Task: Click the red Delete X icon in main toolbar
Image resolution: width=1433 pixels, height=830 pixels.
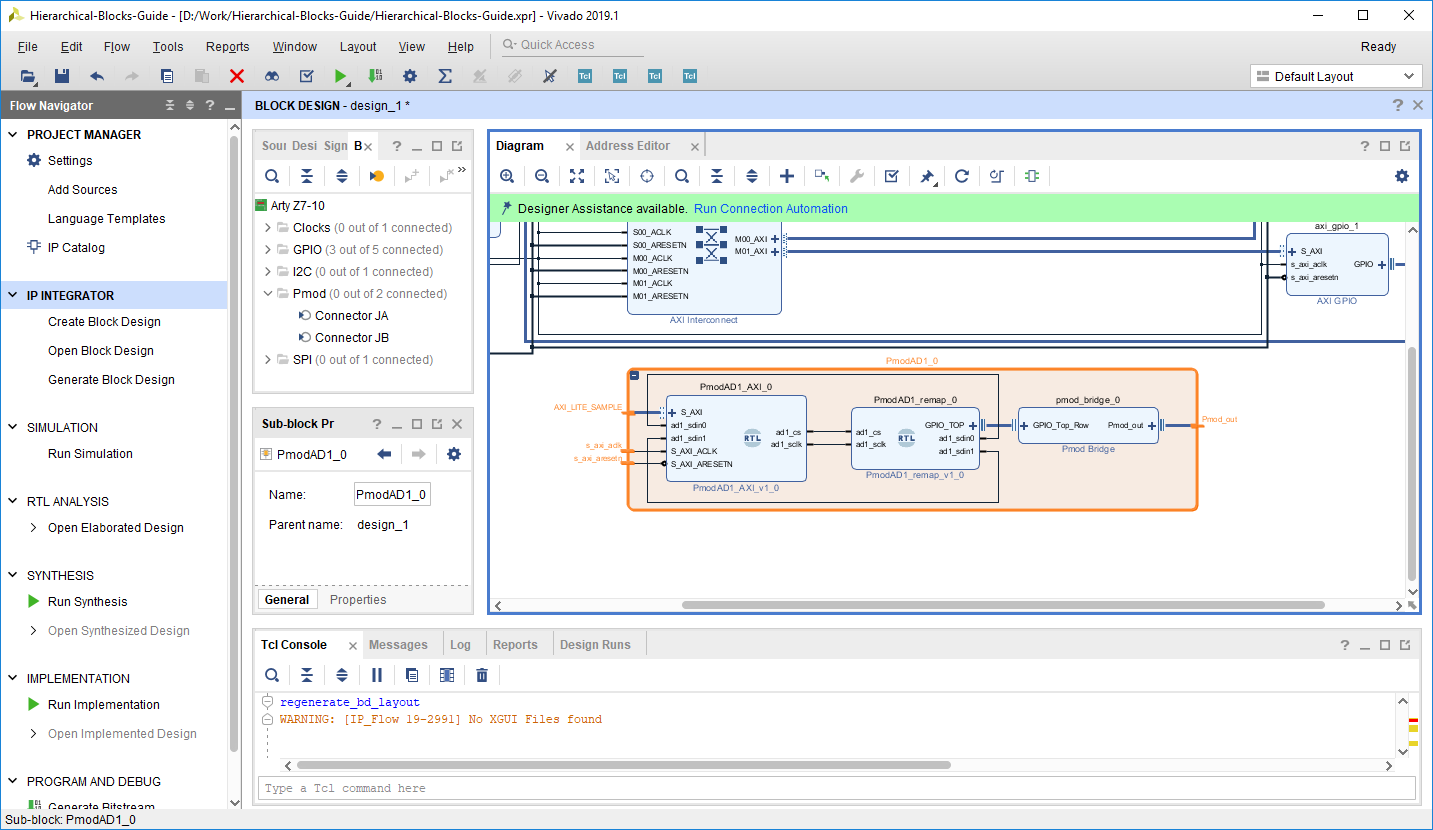Action: (x=237, y=76)
